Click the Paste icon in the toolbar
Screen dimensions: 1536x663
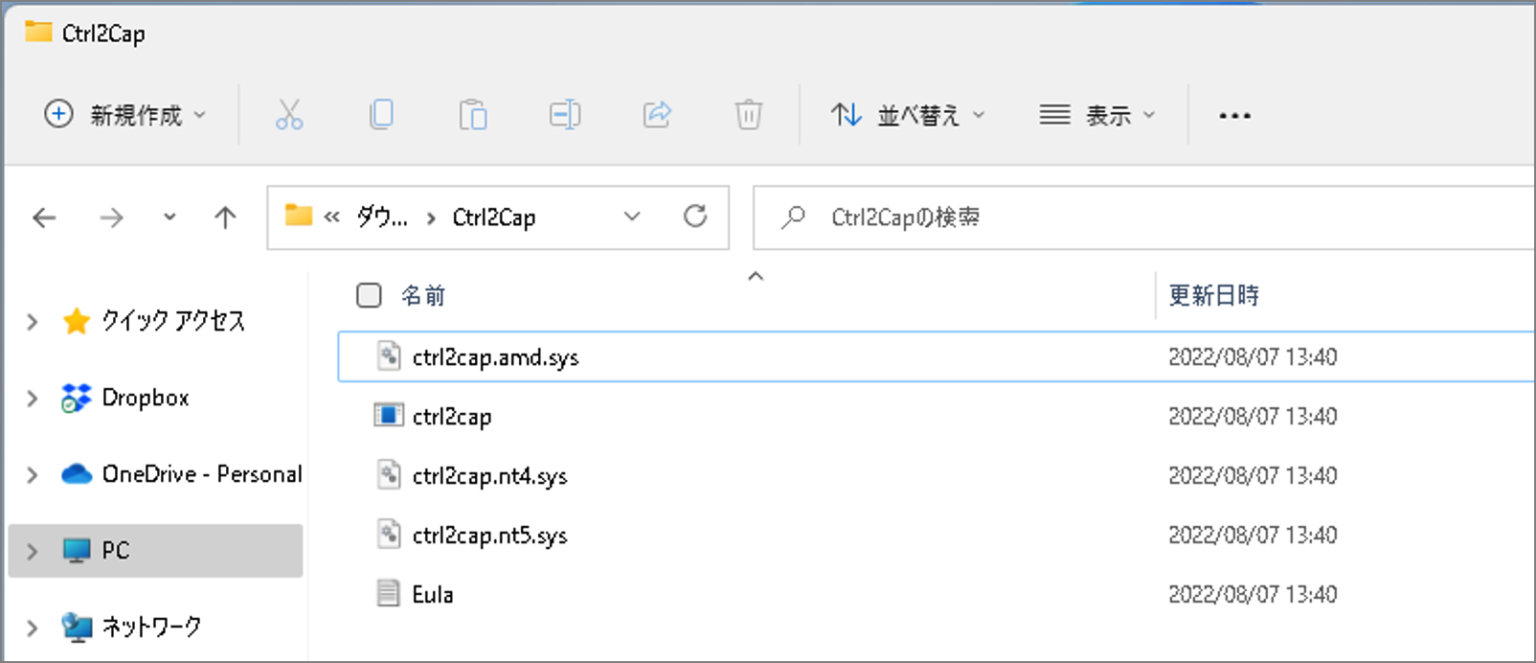tap(472, 114)
